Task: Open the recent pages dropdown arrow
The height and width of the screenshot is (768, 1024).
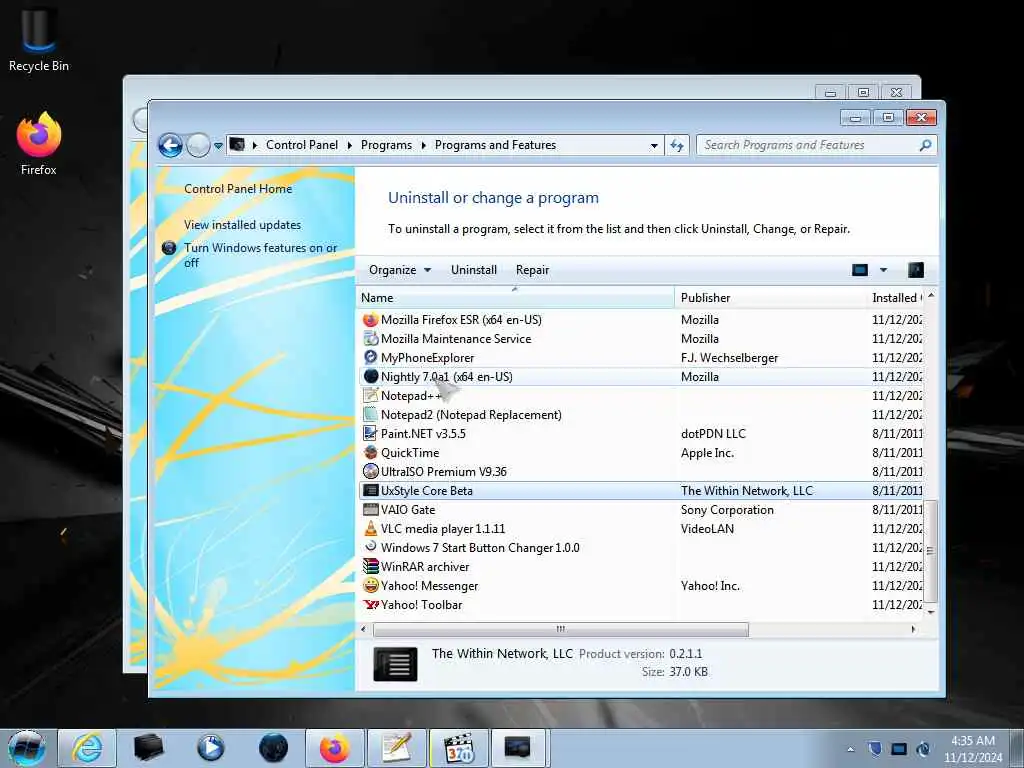Action: pyautogui.click(x=218, y=146)
